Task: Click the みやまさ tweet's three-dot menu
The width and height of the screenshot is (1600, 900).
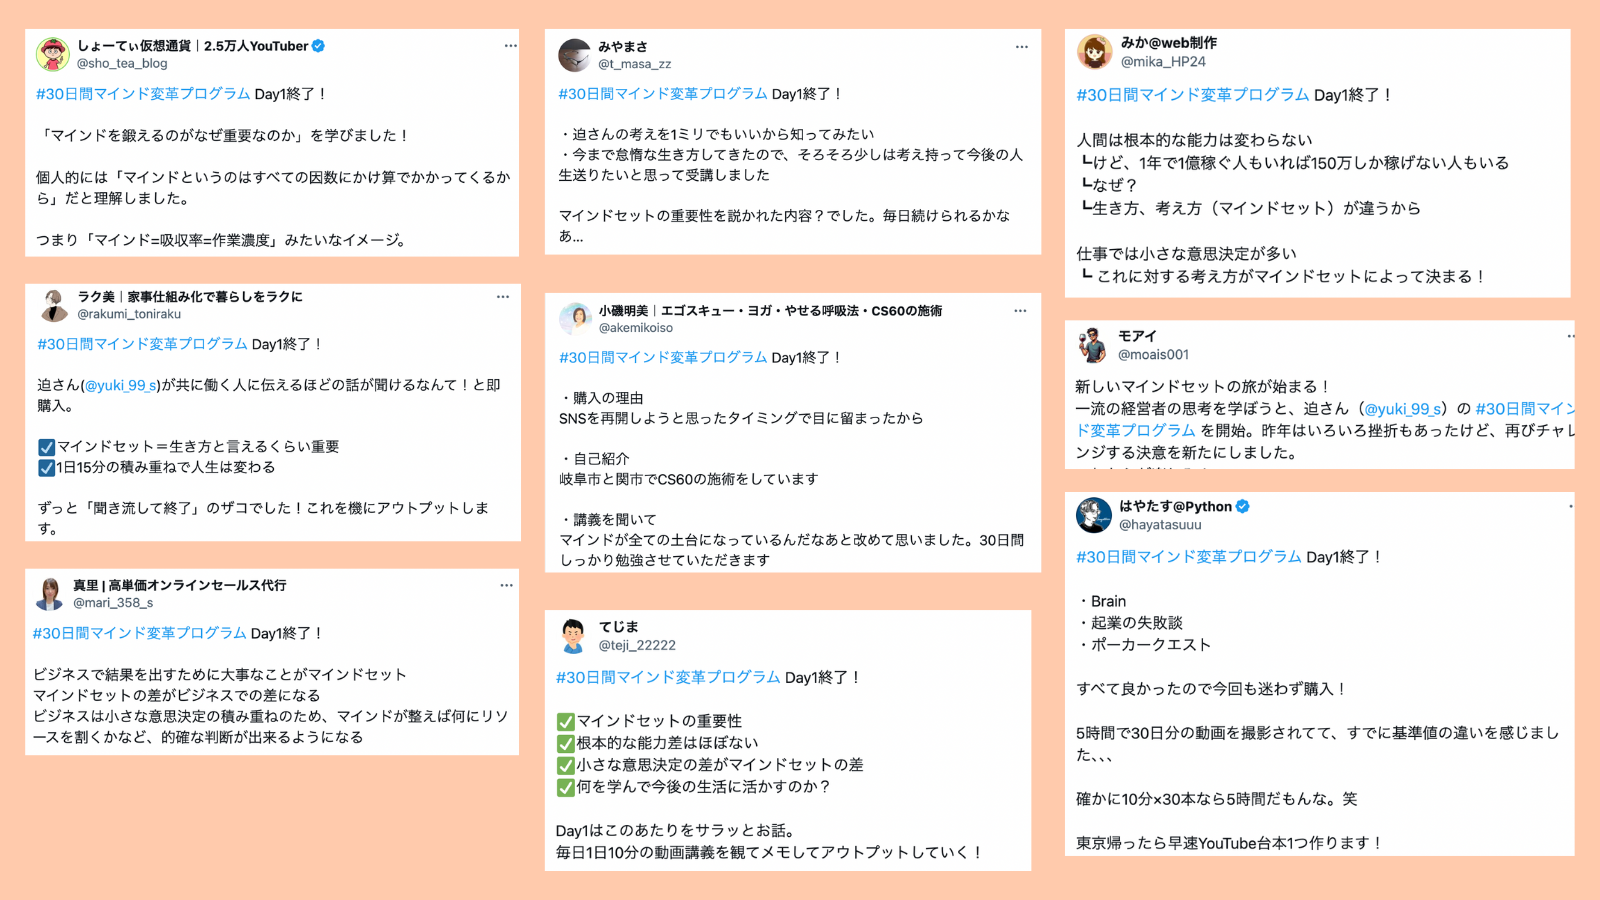Action: coord(1021,47)
